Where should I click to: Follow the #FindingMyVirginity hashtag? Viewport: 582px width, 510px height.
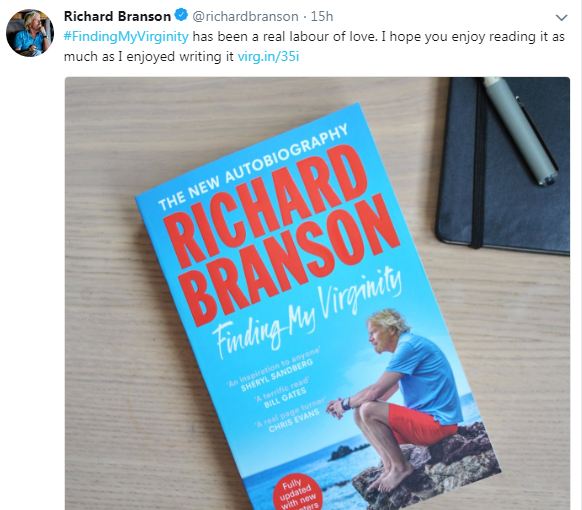(x=126, y=37)
